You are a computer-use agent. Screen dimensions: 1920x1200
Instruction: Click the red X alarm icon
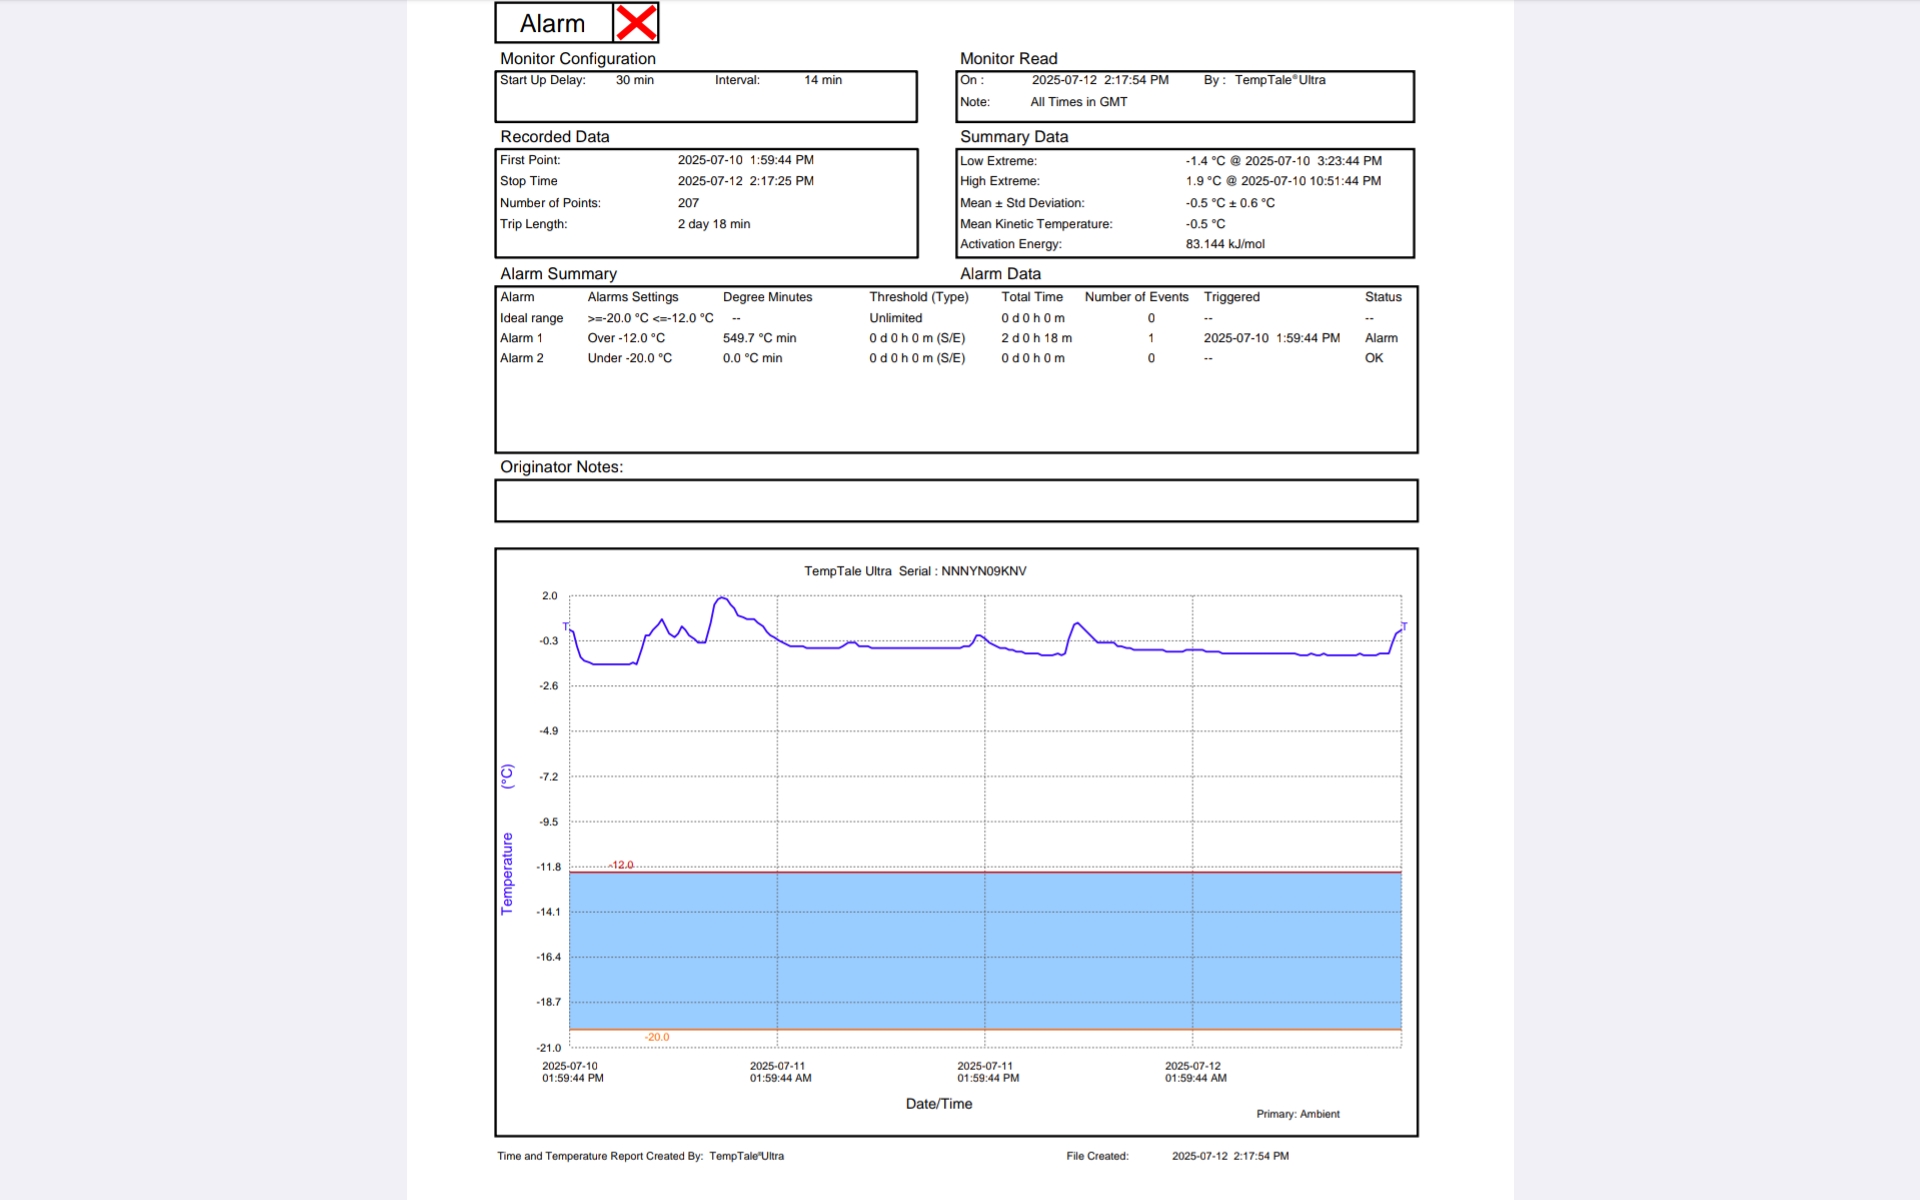click(x=636, y=23)
